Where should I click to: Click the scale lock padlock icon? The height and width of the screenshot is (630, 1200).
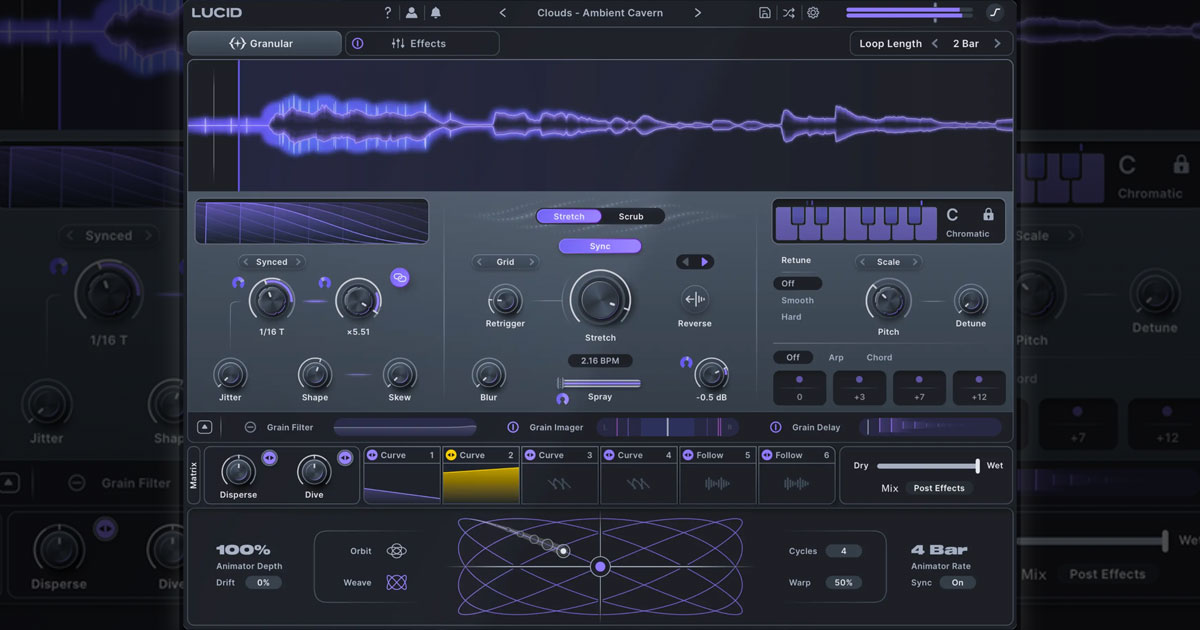click(988, 215)
